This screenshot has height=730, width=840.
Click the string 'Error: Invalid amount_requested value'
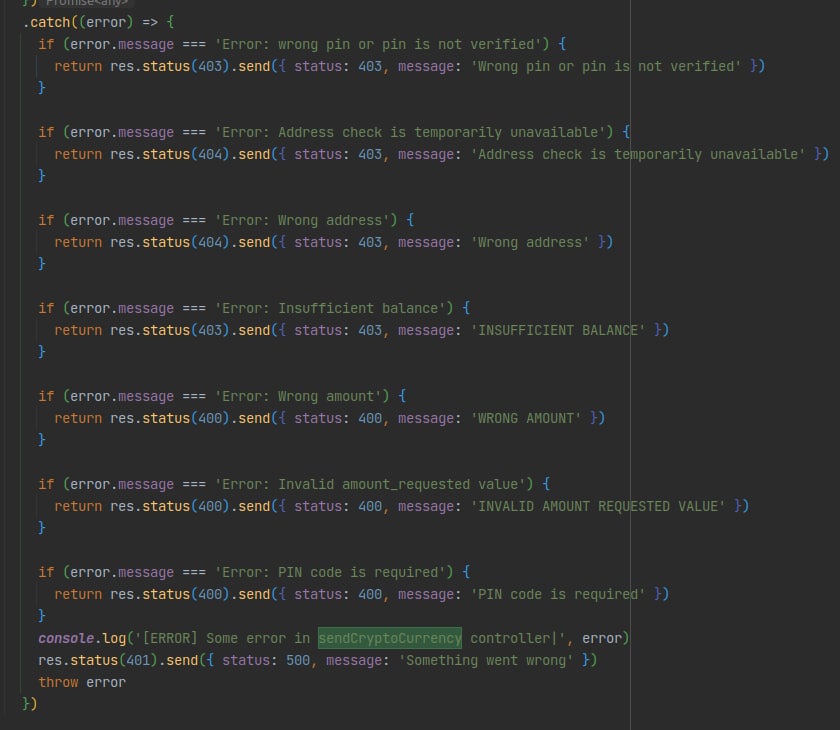pyautogui.click(x=370, y=484)
